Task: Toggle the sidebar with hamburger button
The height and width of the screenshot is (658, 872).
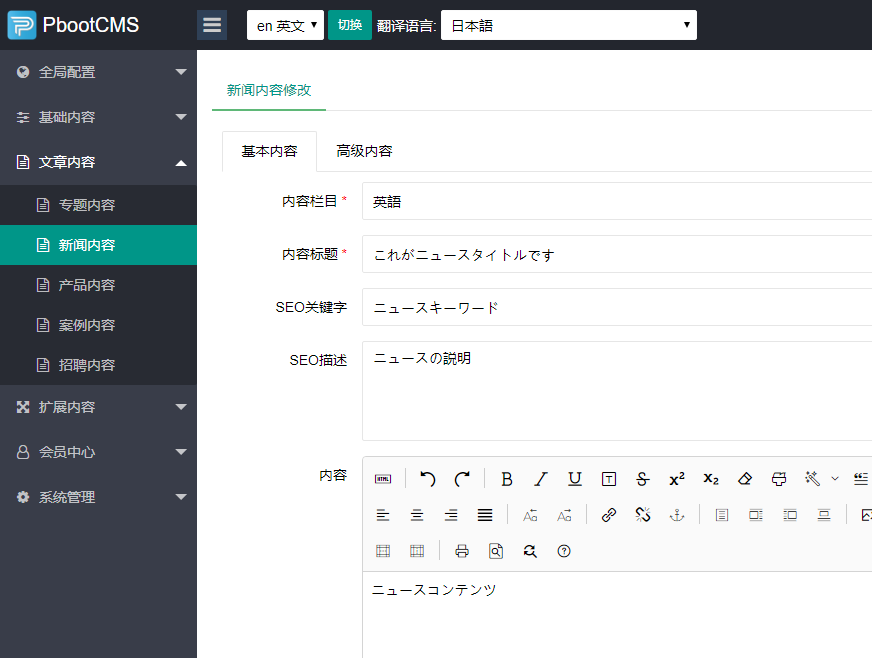Action: point(212,25)
